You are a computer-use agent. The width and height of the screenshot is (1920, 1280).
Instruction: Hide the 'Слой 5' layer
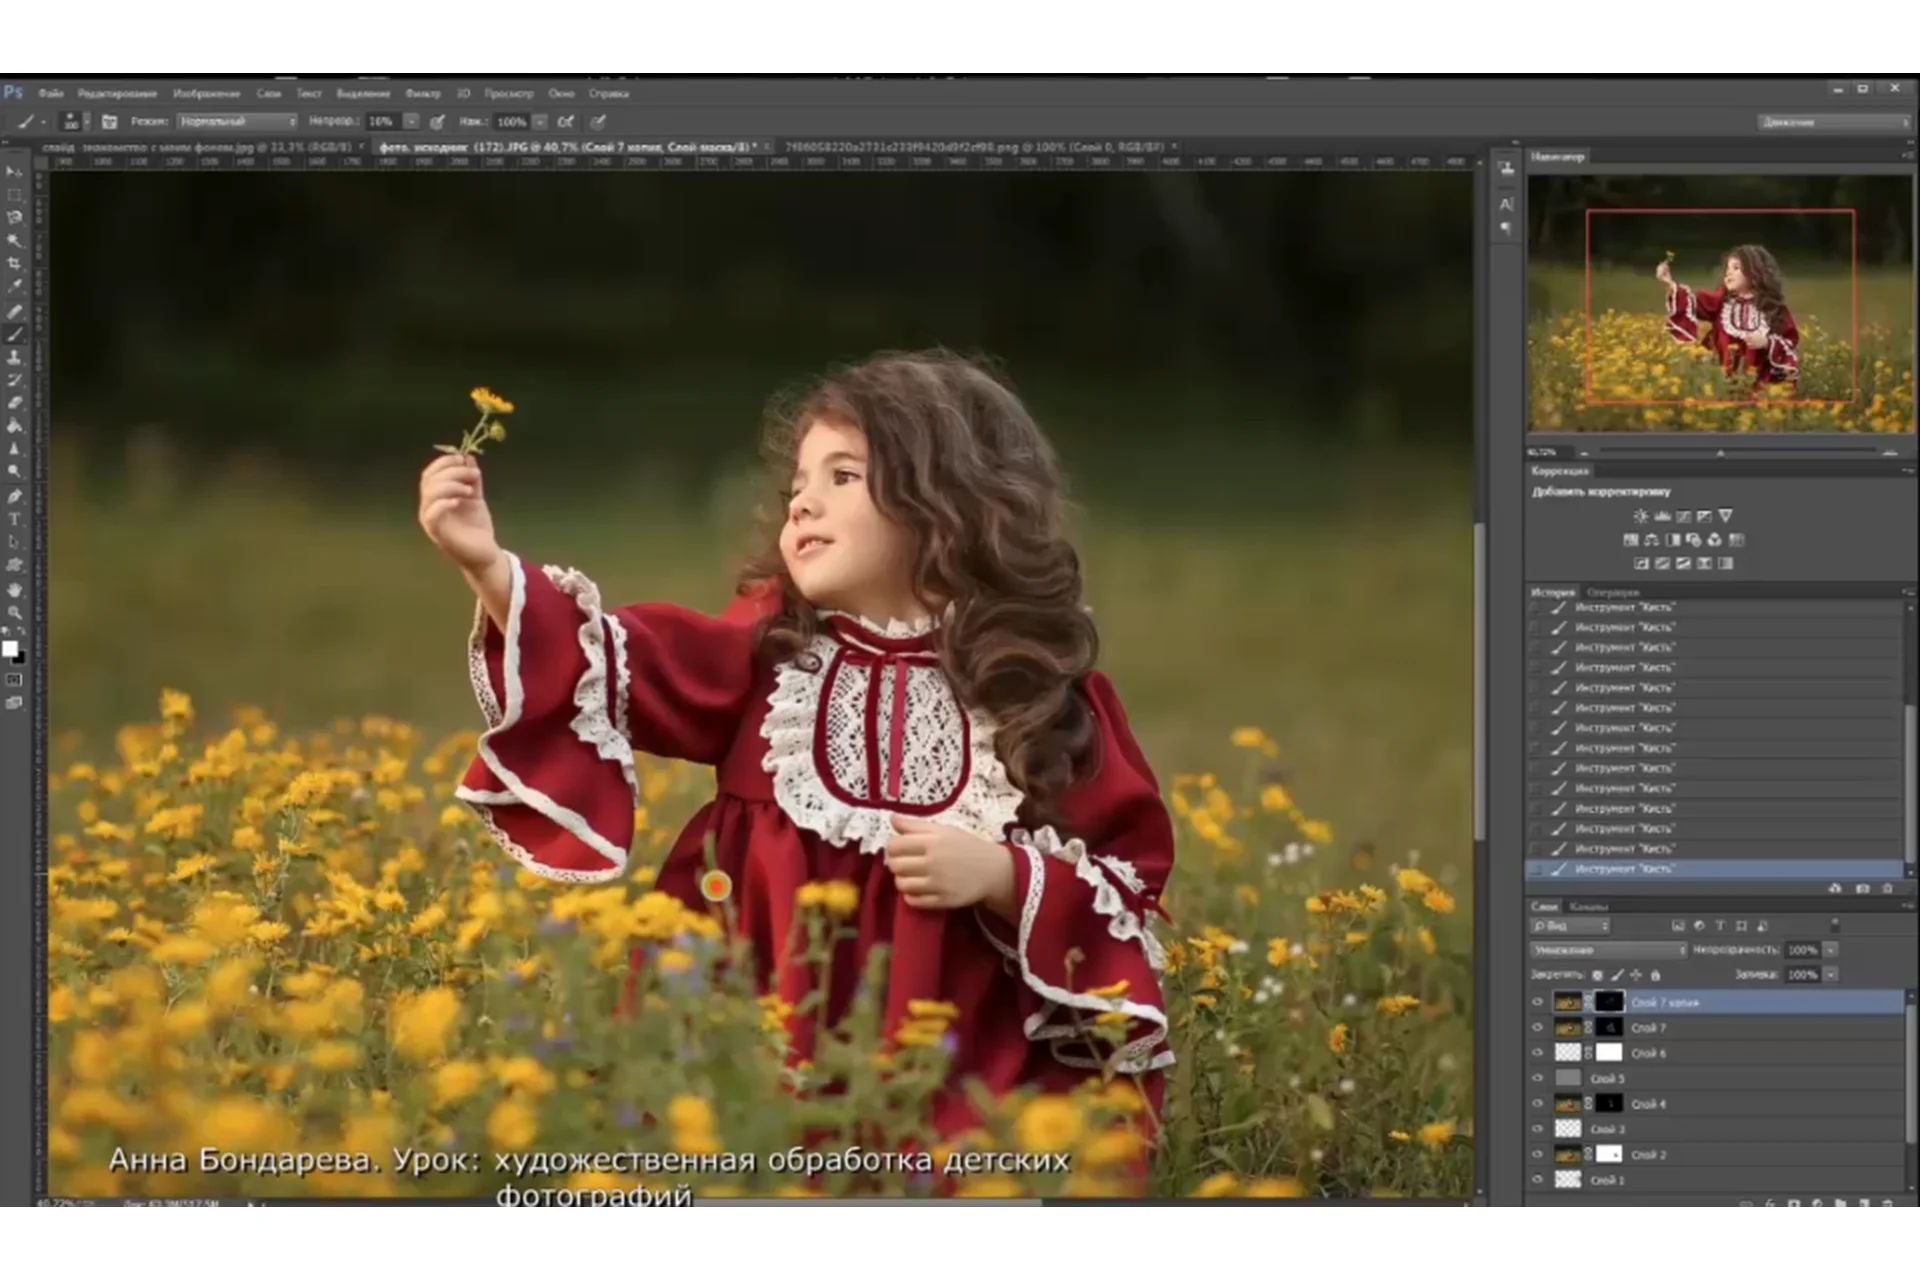coord(1540,1079)
